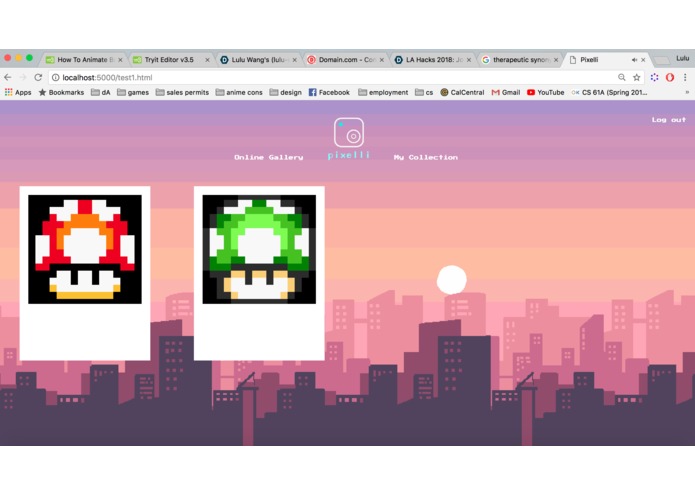Click the red Opera extension icon
The width and height of the screenshot is (695, 494).
pyautogui.click(x=670, y=78)
